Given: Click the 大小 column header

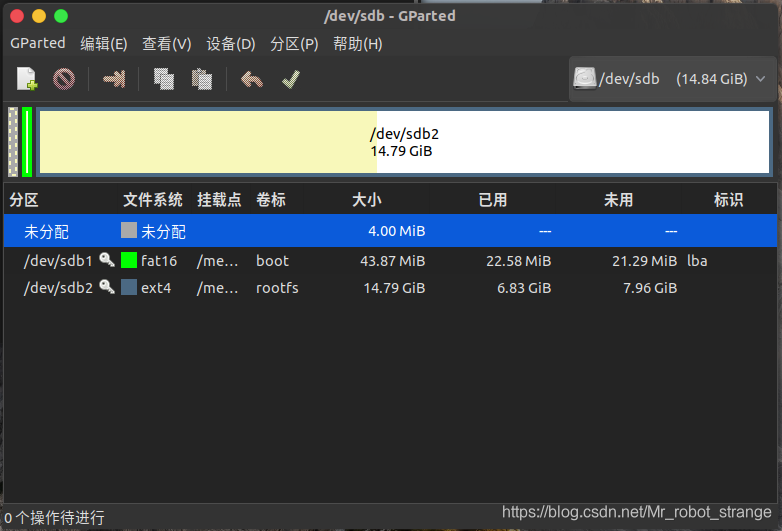Looking at the screenshot, I should tap(367, 200).
